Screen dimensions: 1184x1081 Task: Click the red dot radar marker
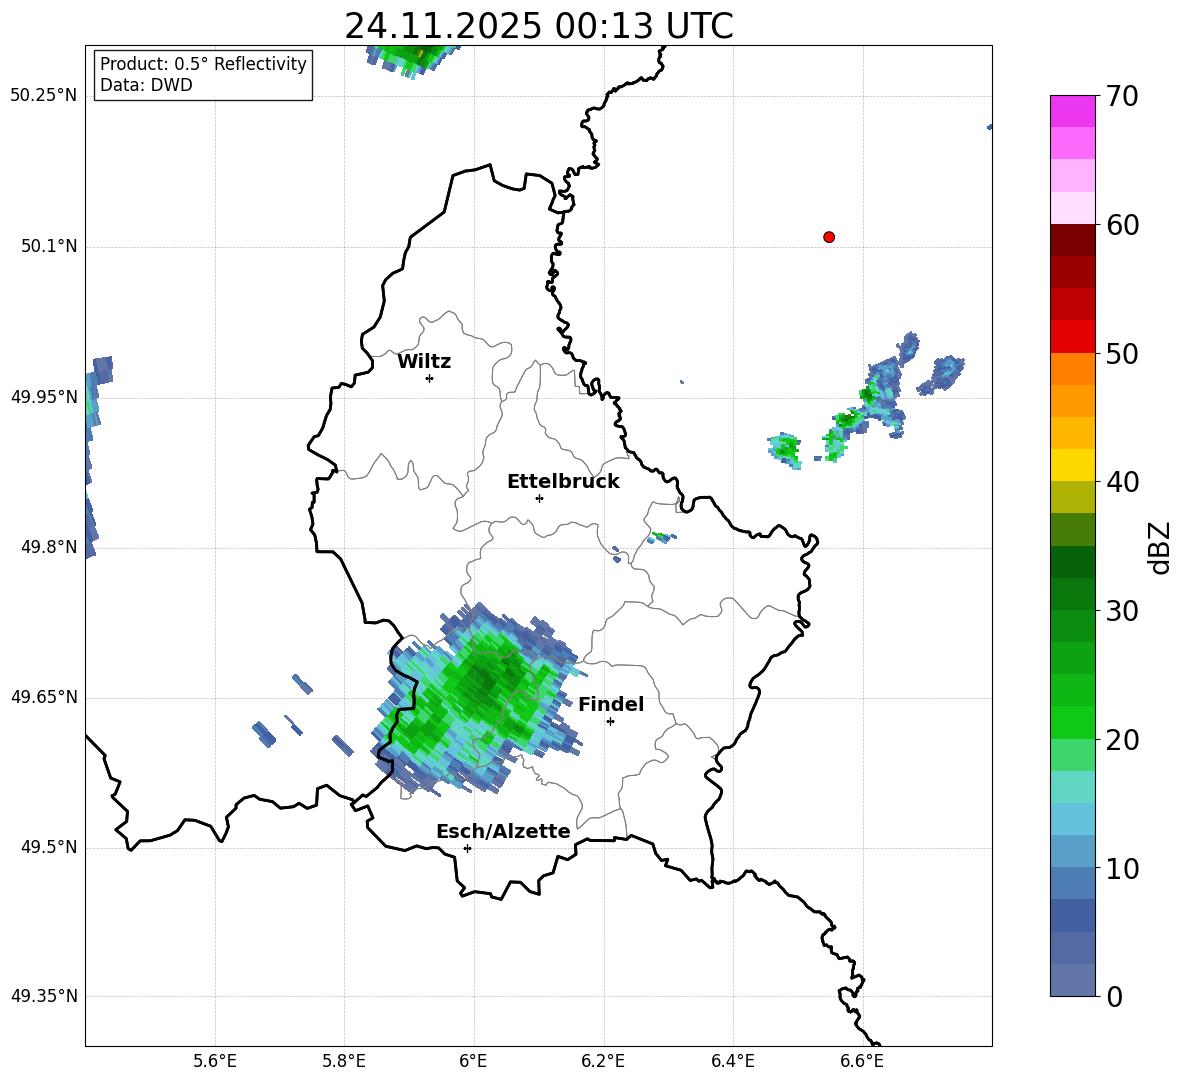(x=829, y=237)
